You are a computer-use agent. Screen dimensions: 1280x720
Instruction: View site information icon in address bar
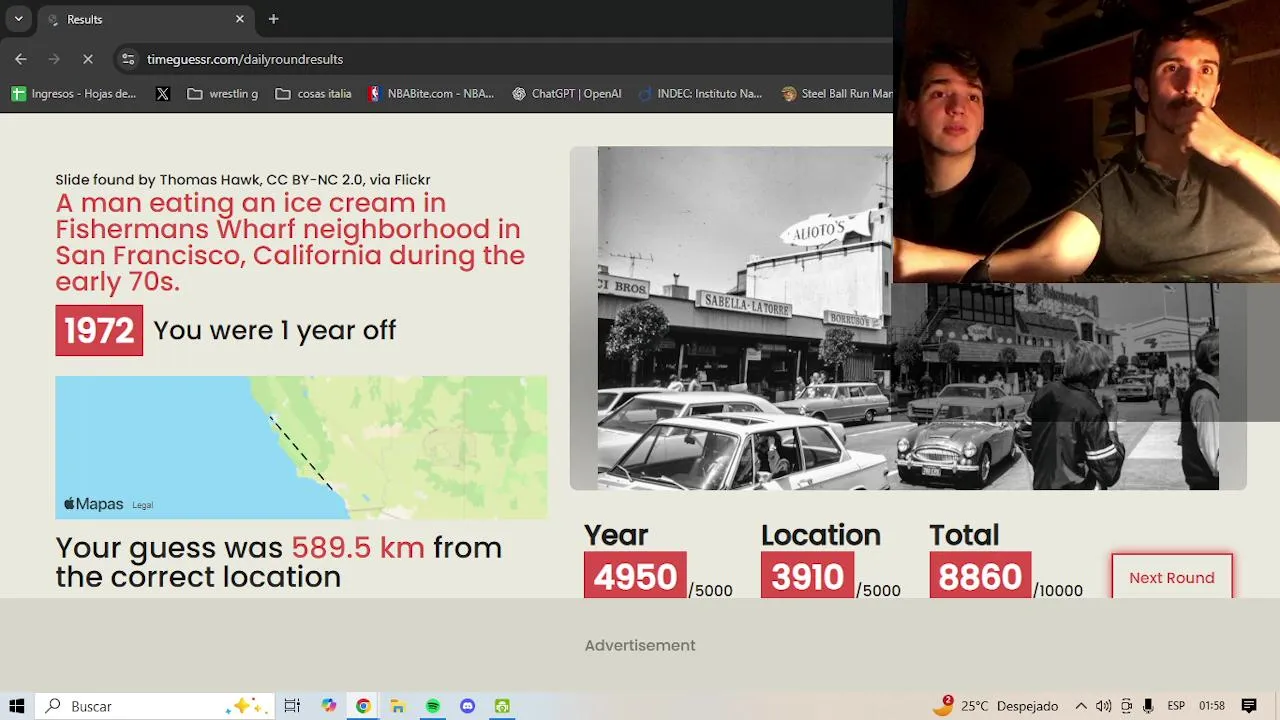coord(128,59)
